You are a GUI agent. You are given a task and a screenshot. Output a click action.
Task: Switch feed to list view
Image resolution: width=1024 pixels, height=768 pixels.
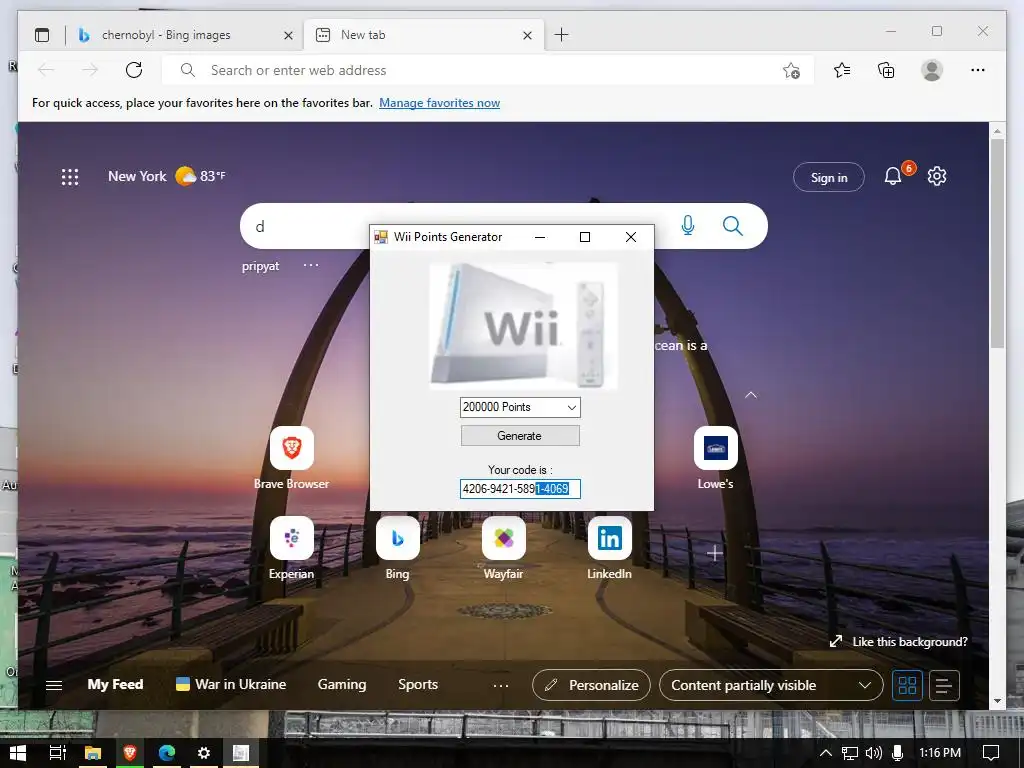[x=944, y=685]
